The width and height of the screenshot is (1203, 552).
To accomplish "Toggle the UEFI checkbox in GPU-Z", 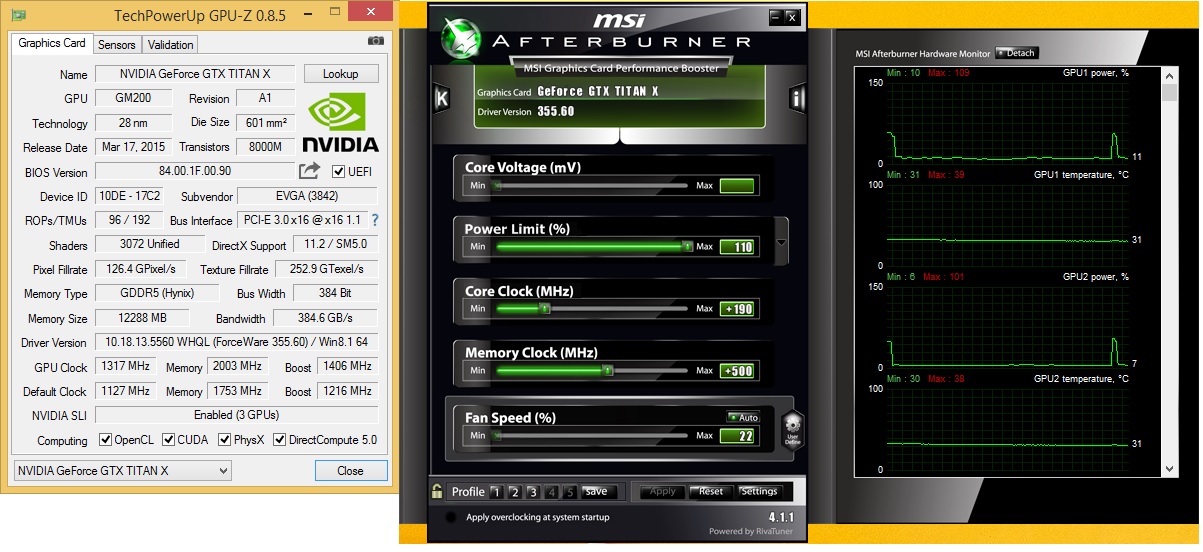I will pos(339,171).
